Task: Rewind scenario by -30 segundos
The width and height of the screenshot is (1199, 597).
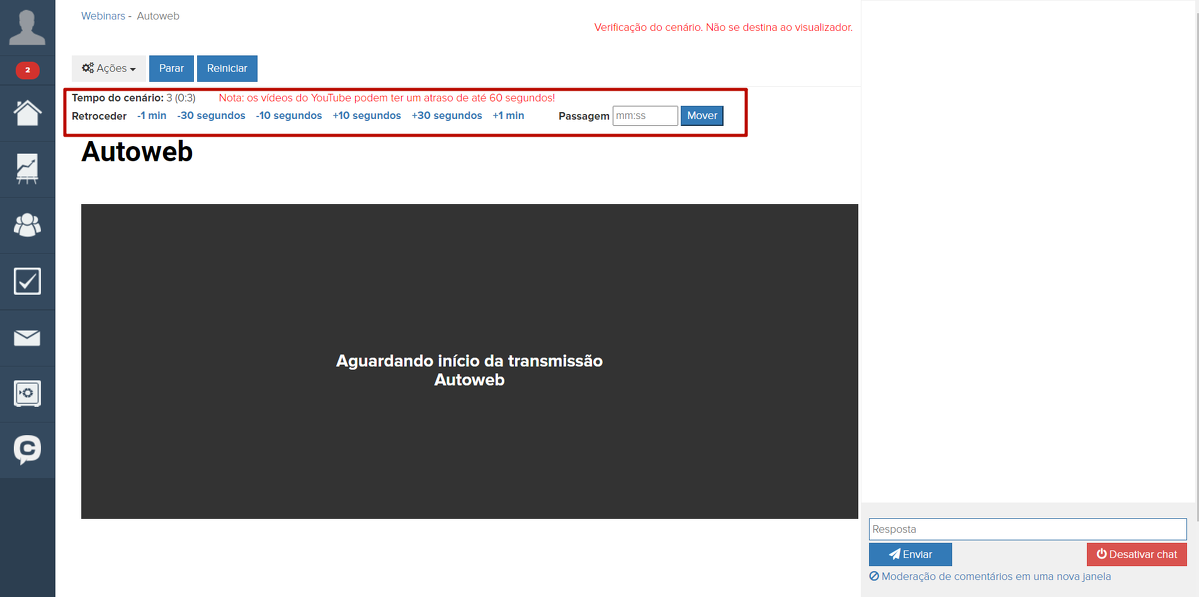Action: pyautogui.click(x=211, y=116)
